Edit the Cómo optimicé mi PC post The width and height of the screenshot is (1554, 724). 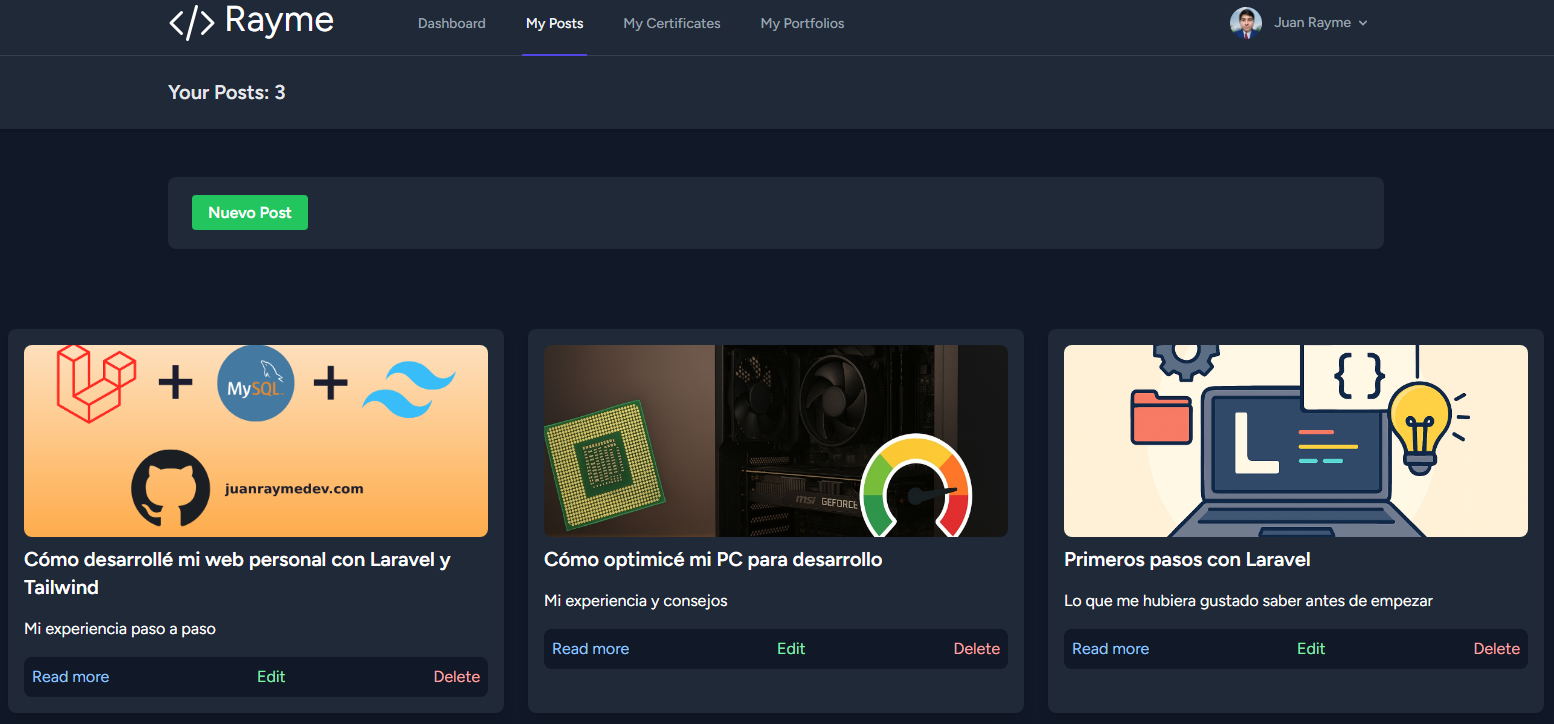click(x=791, y=649)
